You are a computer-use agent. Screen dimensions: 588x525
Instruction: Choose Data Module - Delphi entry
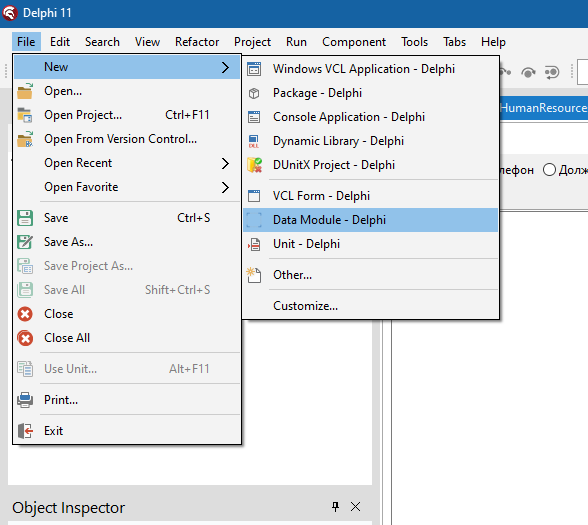click(370, 220)
